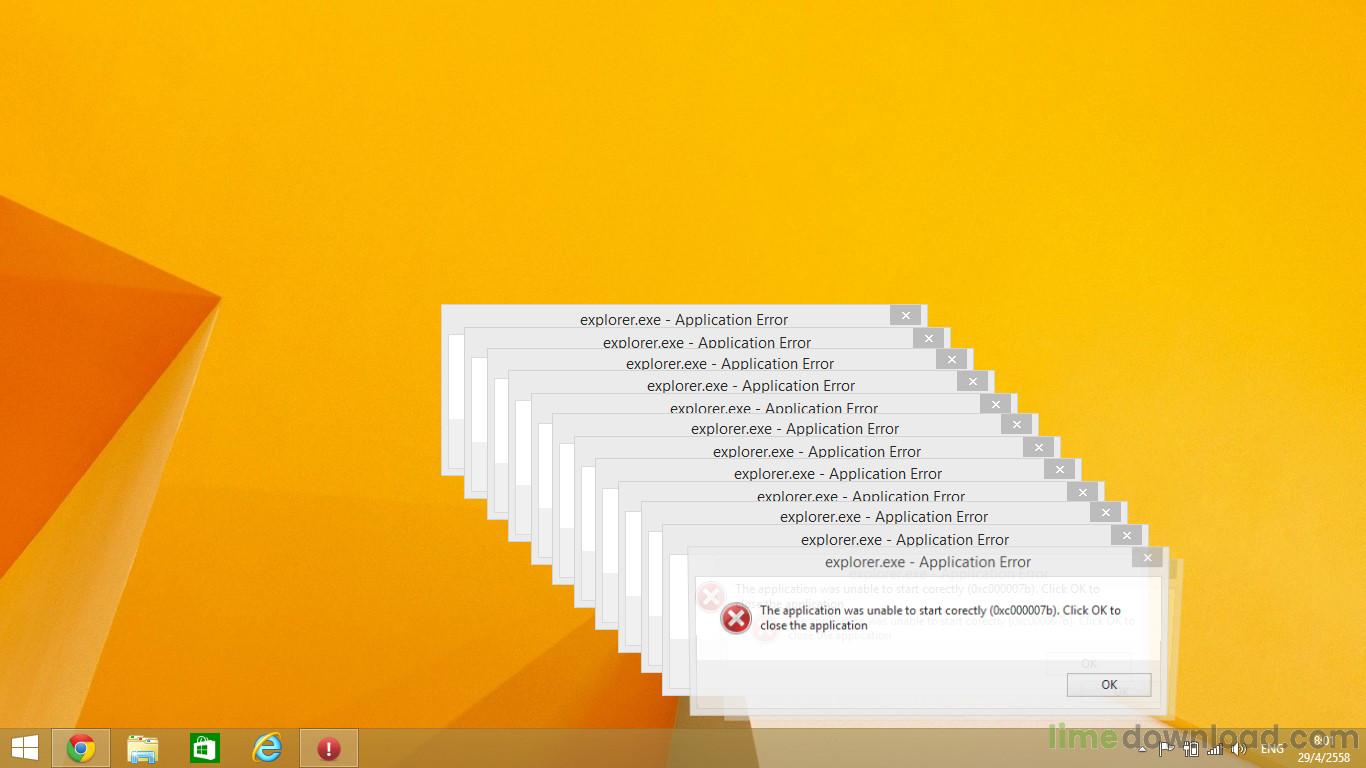This screenshot has height=768, width=1366.
Task: Launch Internet Explorer from the taskbar
Action: 267,748
